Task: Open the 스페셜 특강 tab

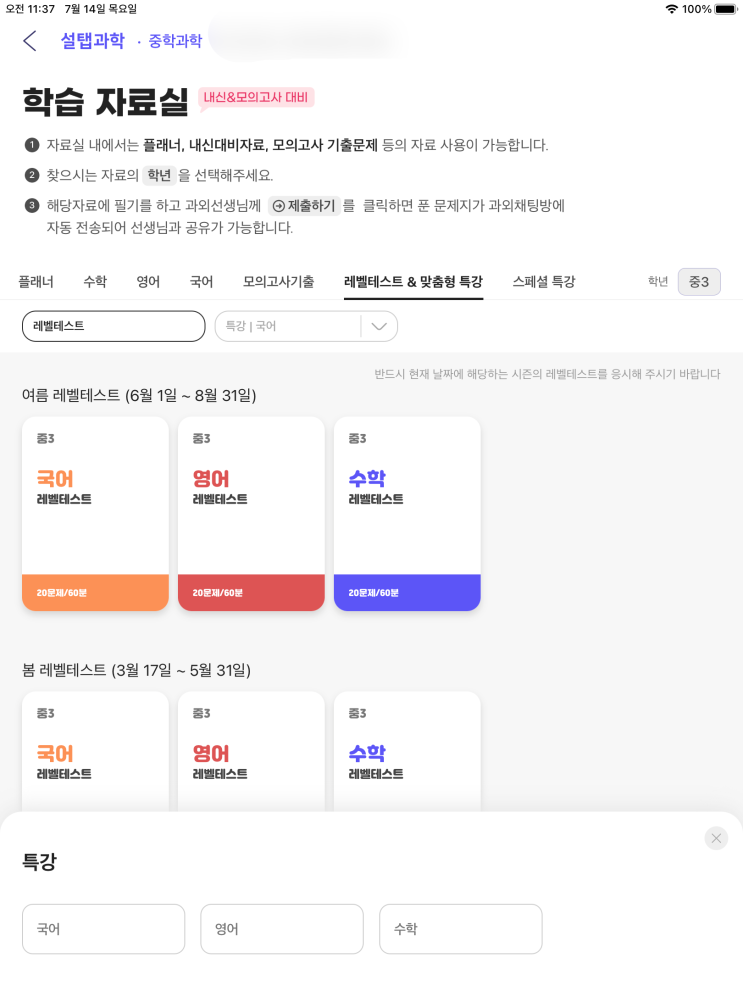Action: tap(543, 282)
